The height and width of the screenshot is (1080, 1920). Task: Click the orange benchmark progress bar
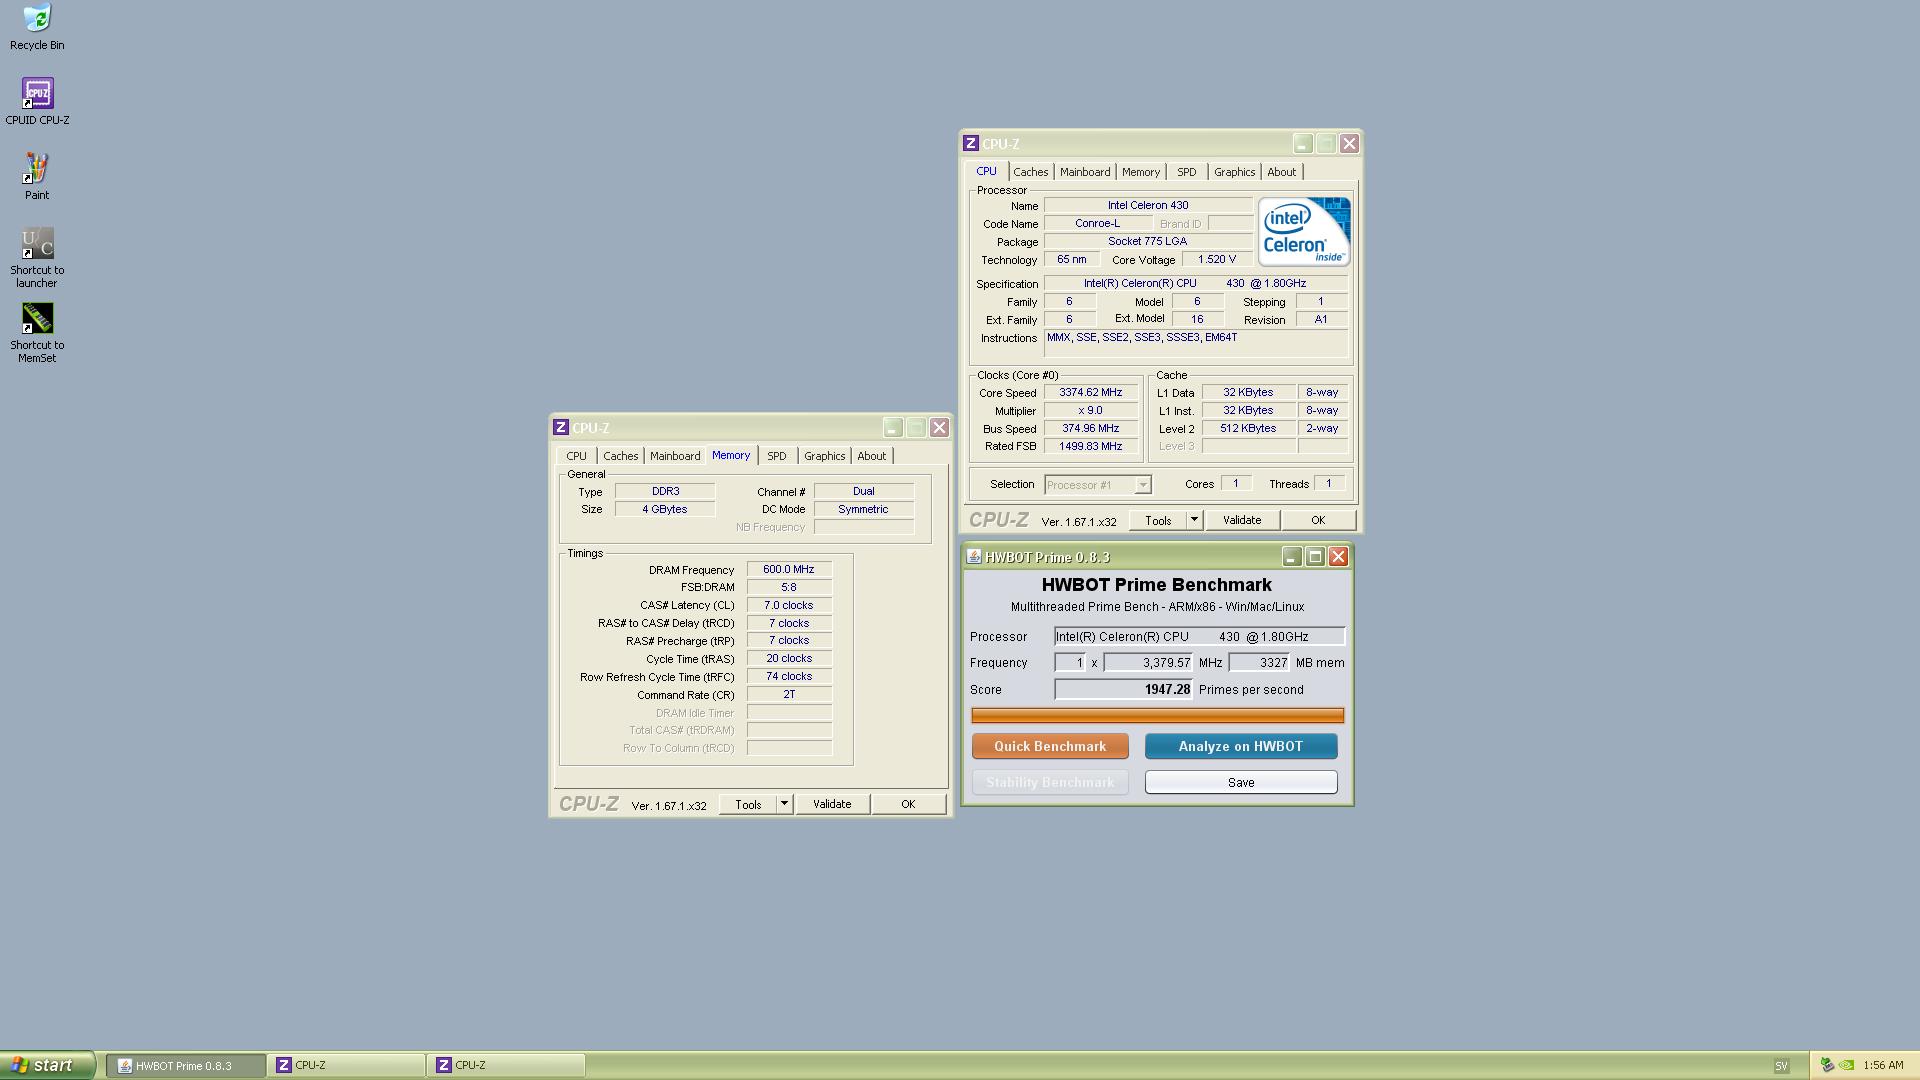[1157, 715]
